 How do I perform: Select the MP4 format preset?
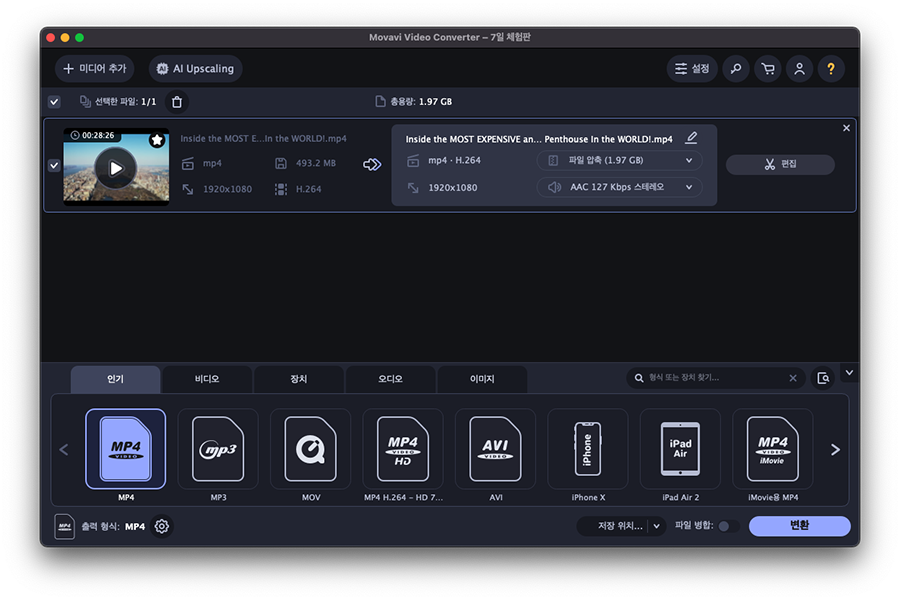(x=126, y=449)
